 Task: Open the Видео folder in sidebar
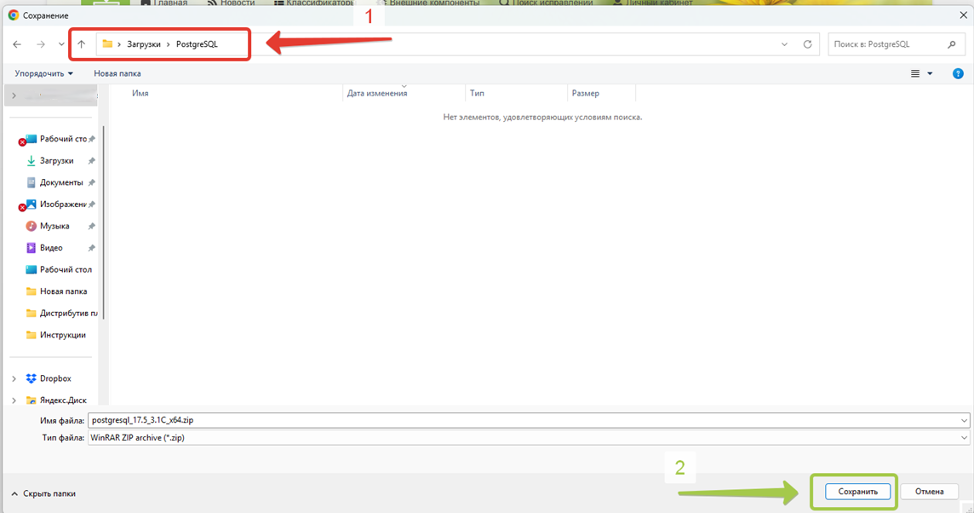tap(51, 248)
